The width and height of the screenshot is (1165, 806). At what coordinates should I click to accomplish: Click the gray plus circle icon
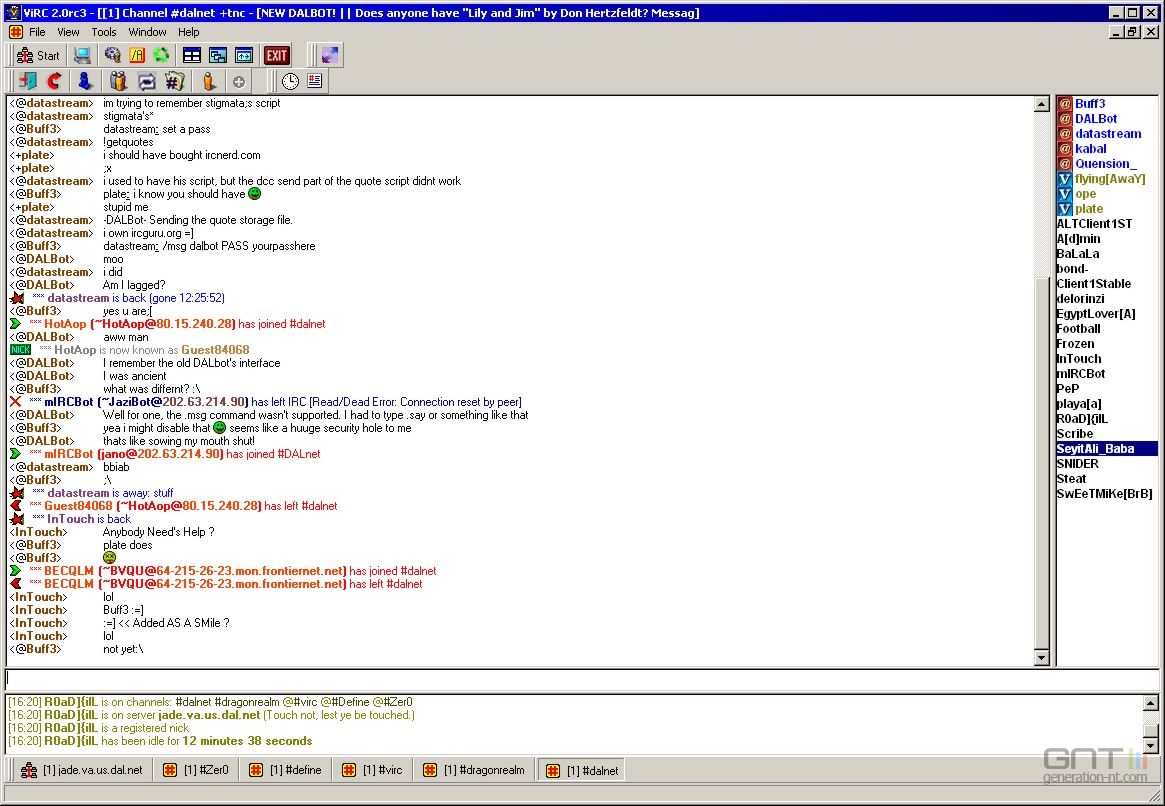pyautogui.click(x=238, y=82)
